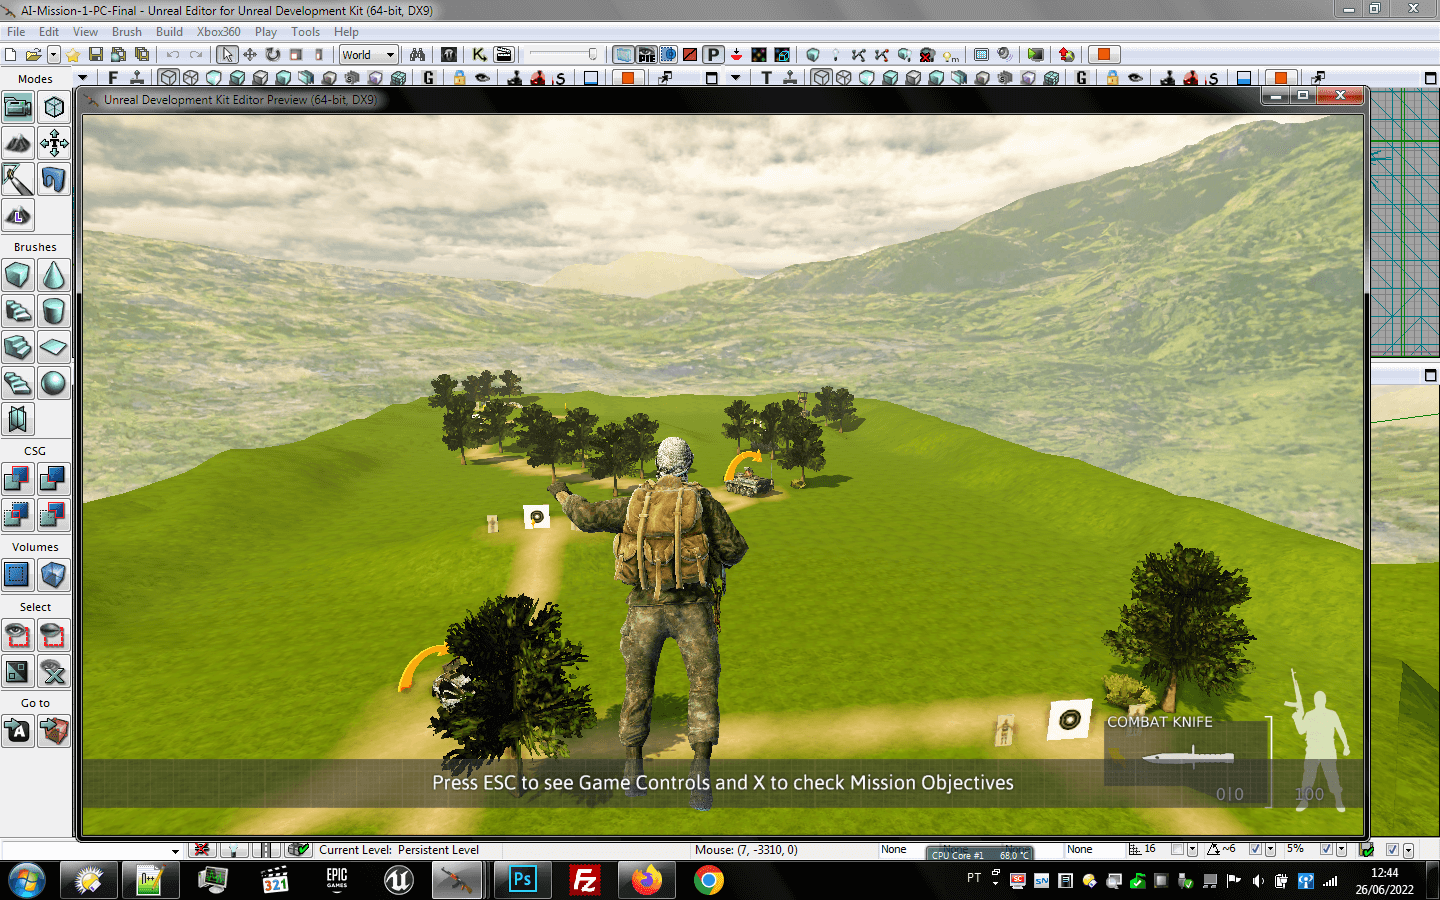
Task: Save the current level with floppy icon
Action: coord(96,55)
